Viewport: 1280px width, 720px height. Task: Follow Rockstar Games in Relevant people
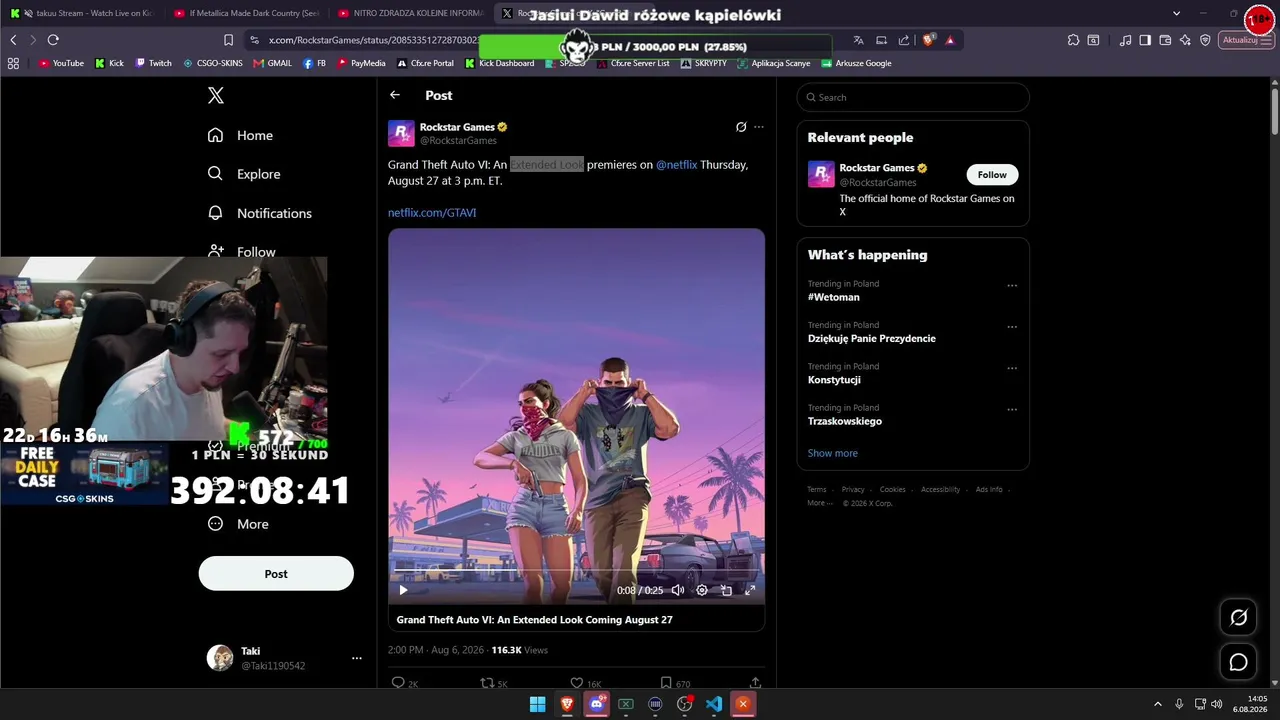tap(992, 175)
